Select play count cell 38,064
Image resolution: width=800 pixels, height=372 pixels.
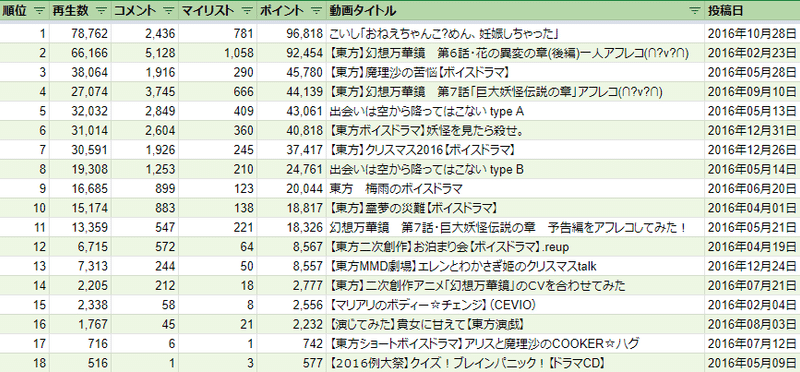pos(80,72)
